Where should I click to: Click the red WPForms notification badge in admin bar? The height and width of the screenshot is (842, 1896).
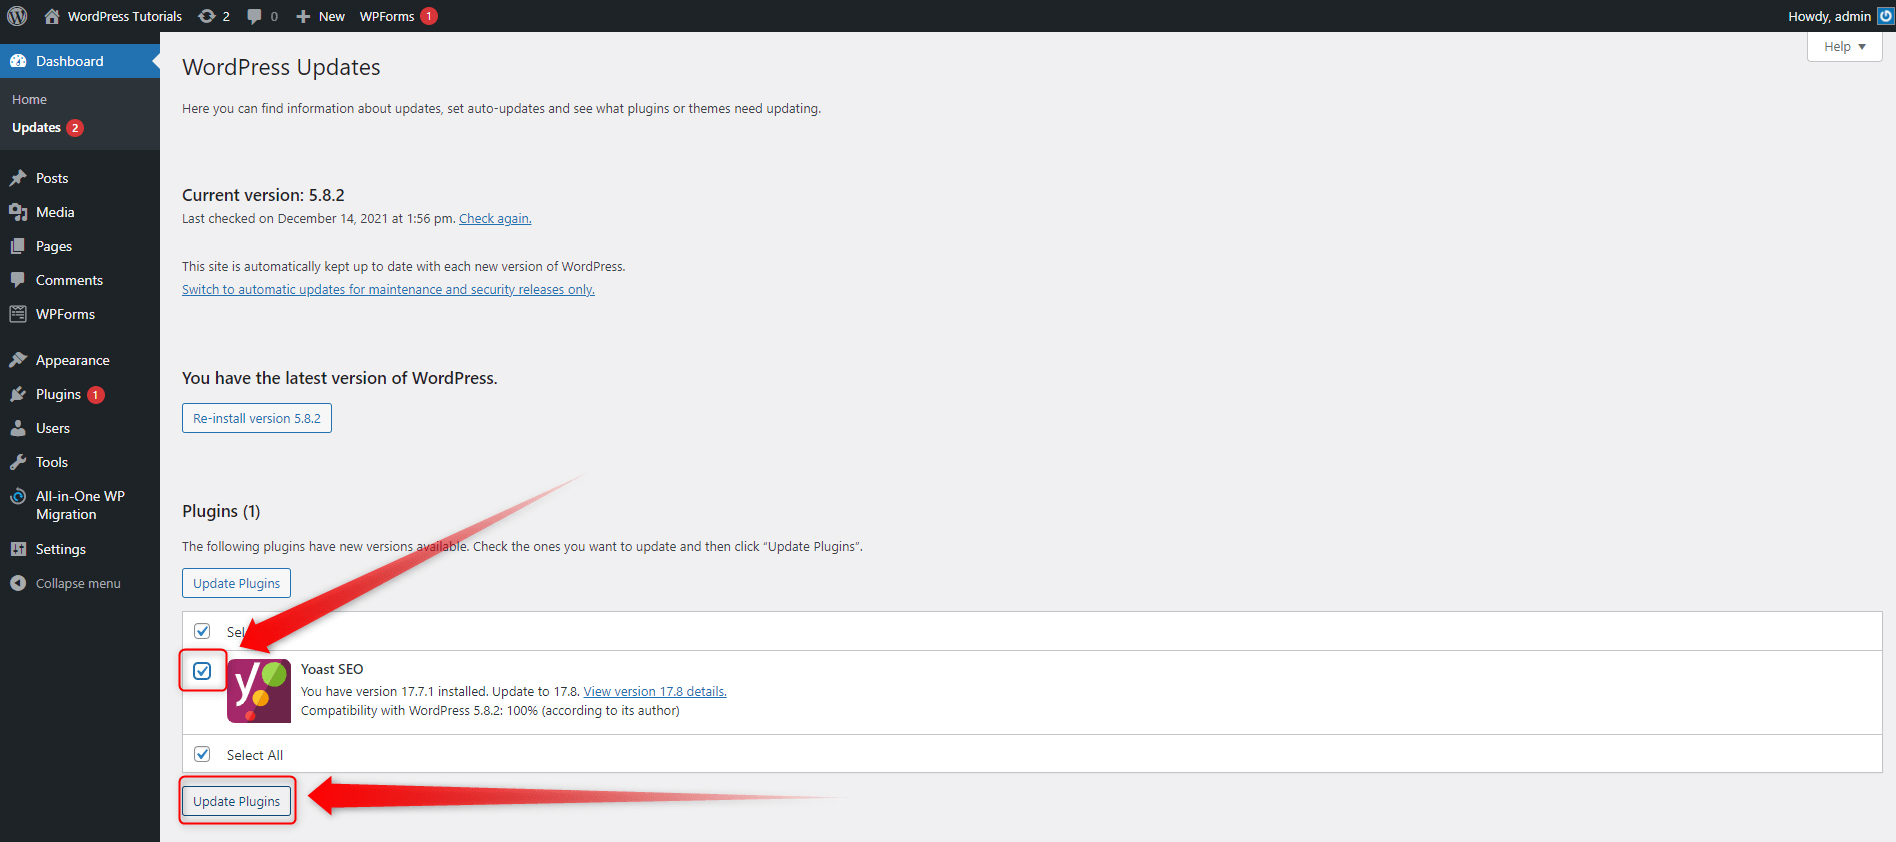pyautogui.click(x=429, y=16)
